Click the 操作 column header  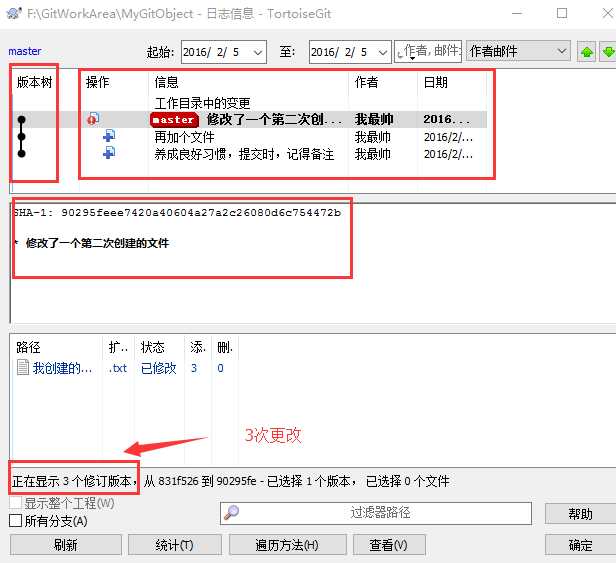tap(97, 82)
